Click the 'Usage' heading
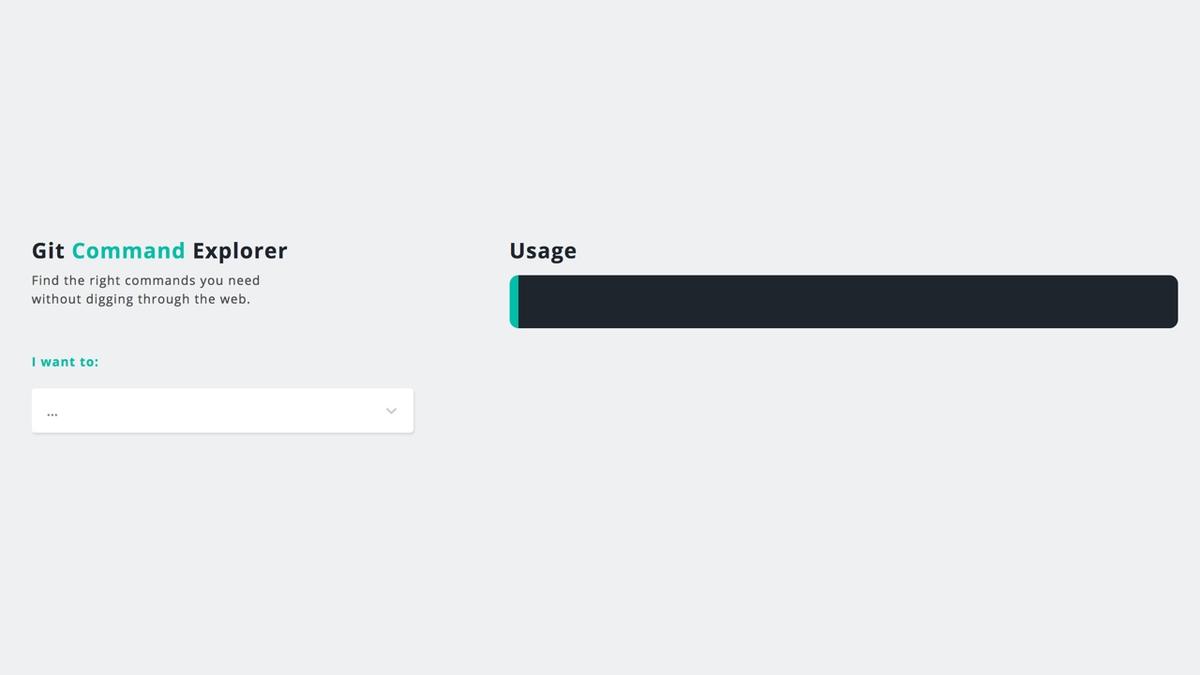The width and height of the screenshot is (1200, 675). point(542,251)
